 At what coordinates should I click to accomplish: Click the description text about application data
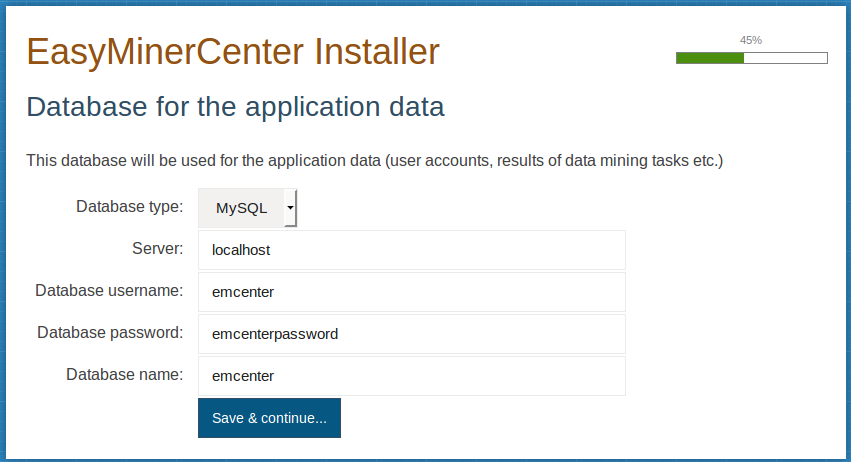tap(374, 161)
